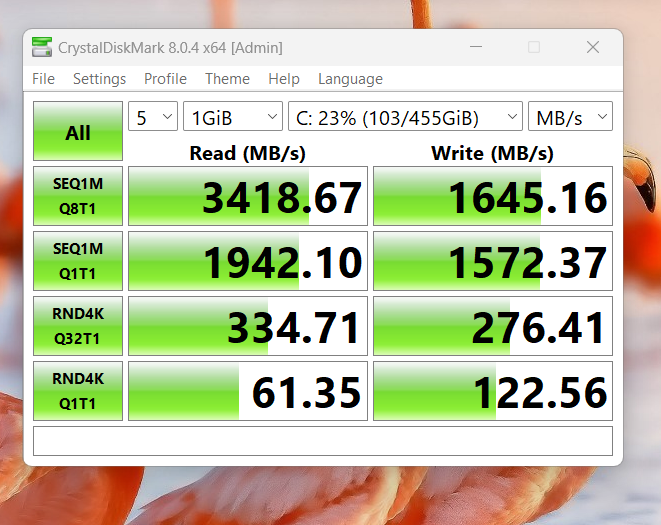Click the RND4K Q32T1 read result 334.71
Viewport: 661px width, 525px height.
pos(248,326)
